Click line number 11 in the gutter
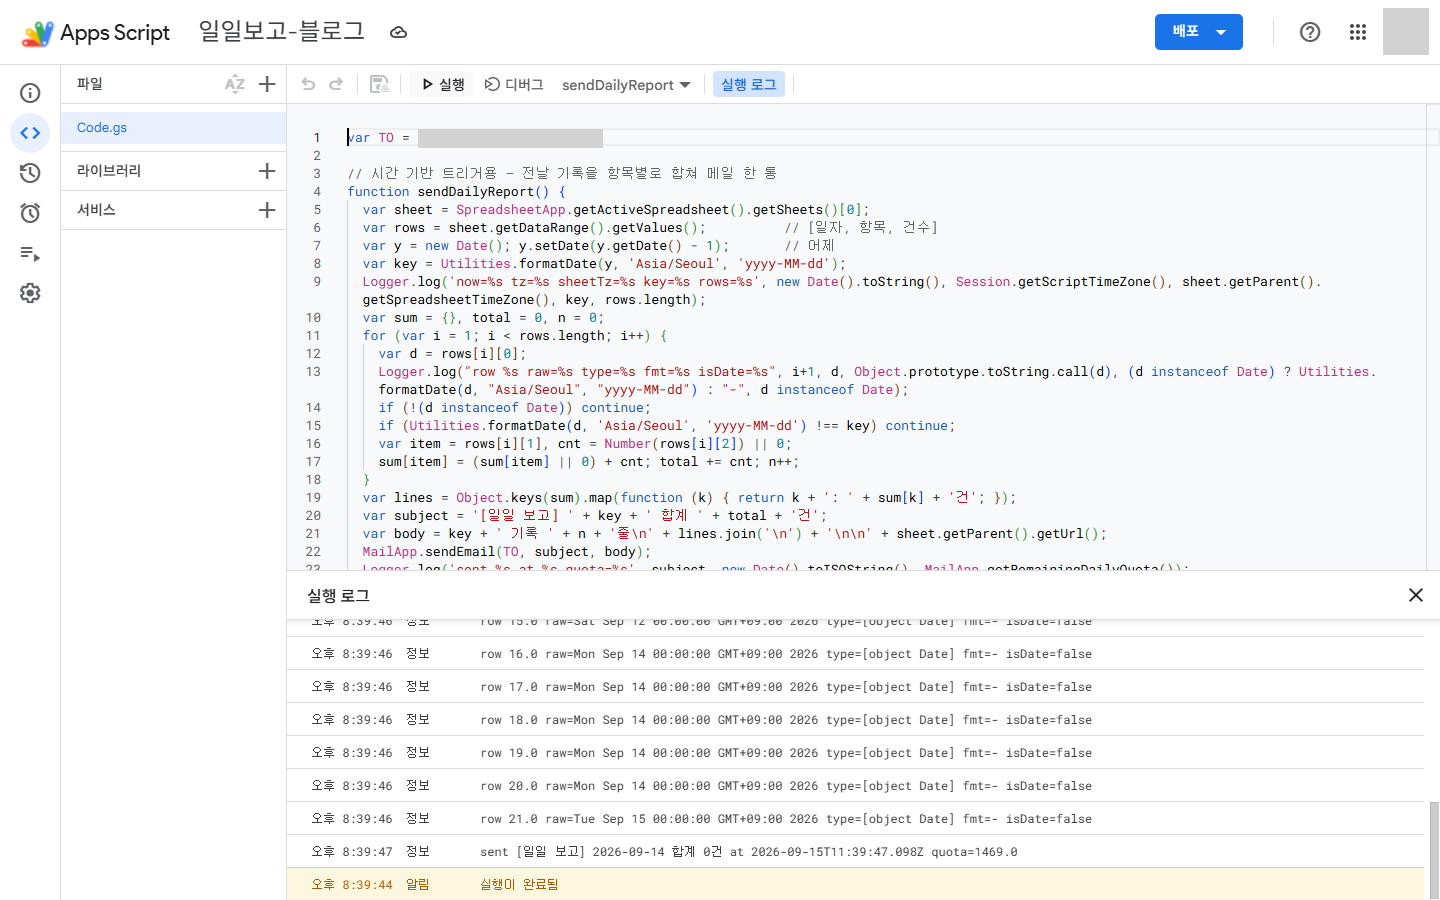The width and height of the screenshot is (1440, 900). (x=313, y=336)
